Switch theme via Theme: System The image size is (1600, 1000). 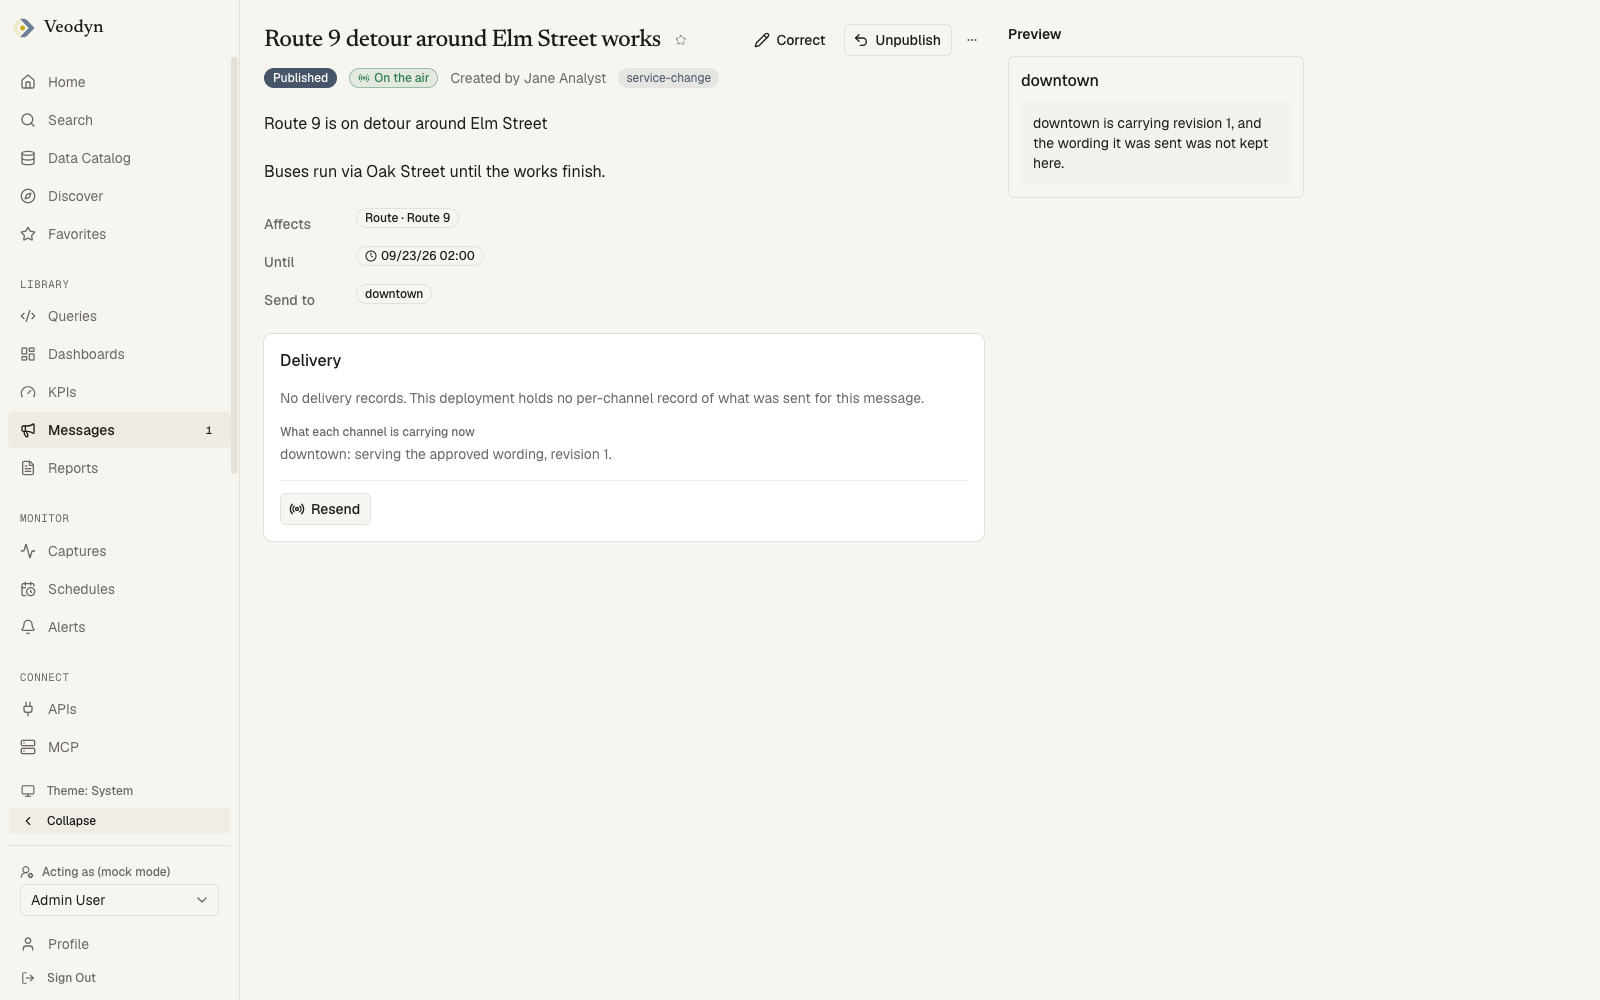click(119, 791)
